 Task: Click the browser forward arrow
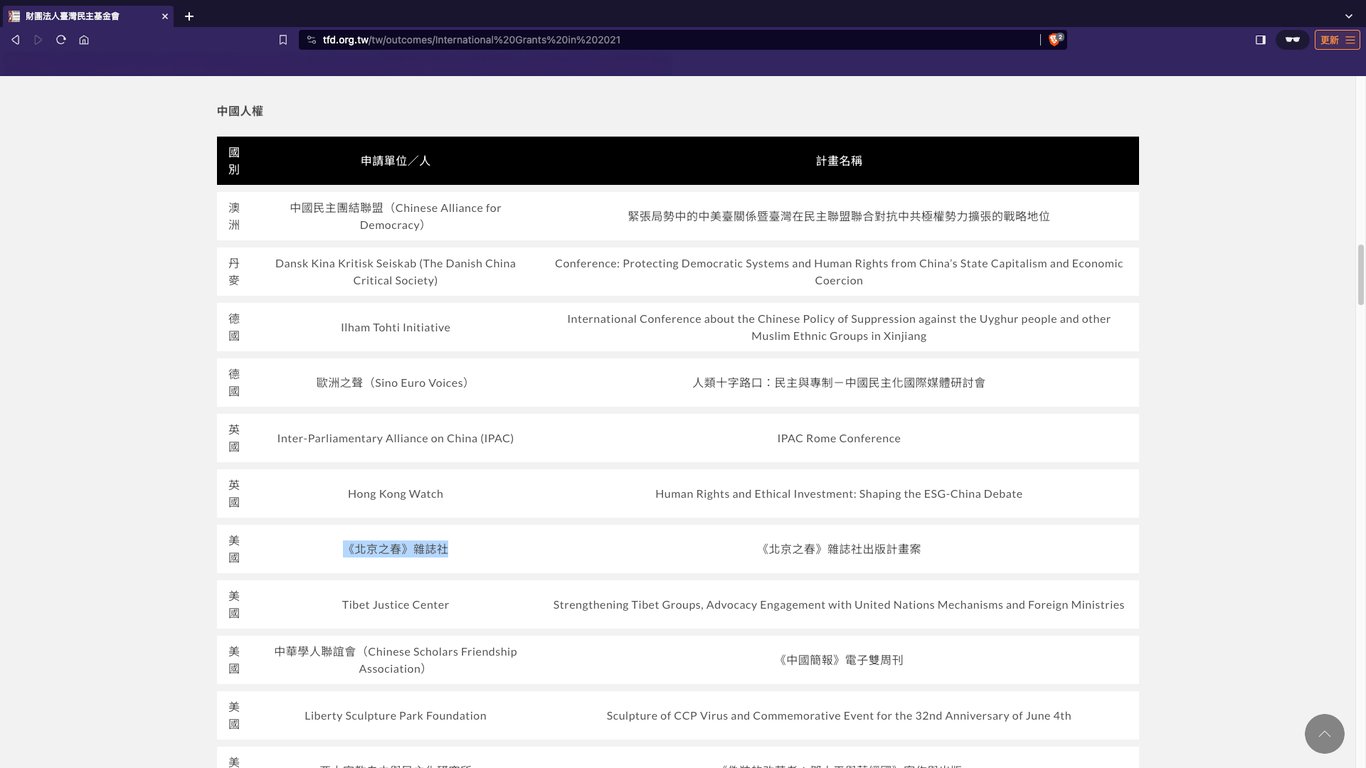click(38, 40)
